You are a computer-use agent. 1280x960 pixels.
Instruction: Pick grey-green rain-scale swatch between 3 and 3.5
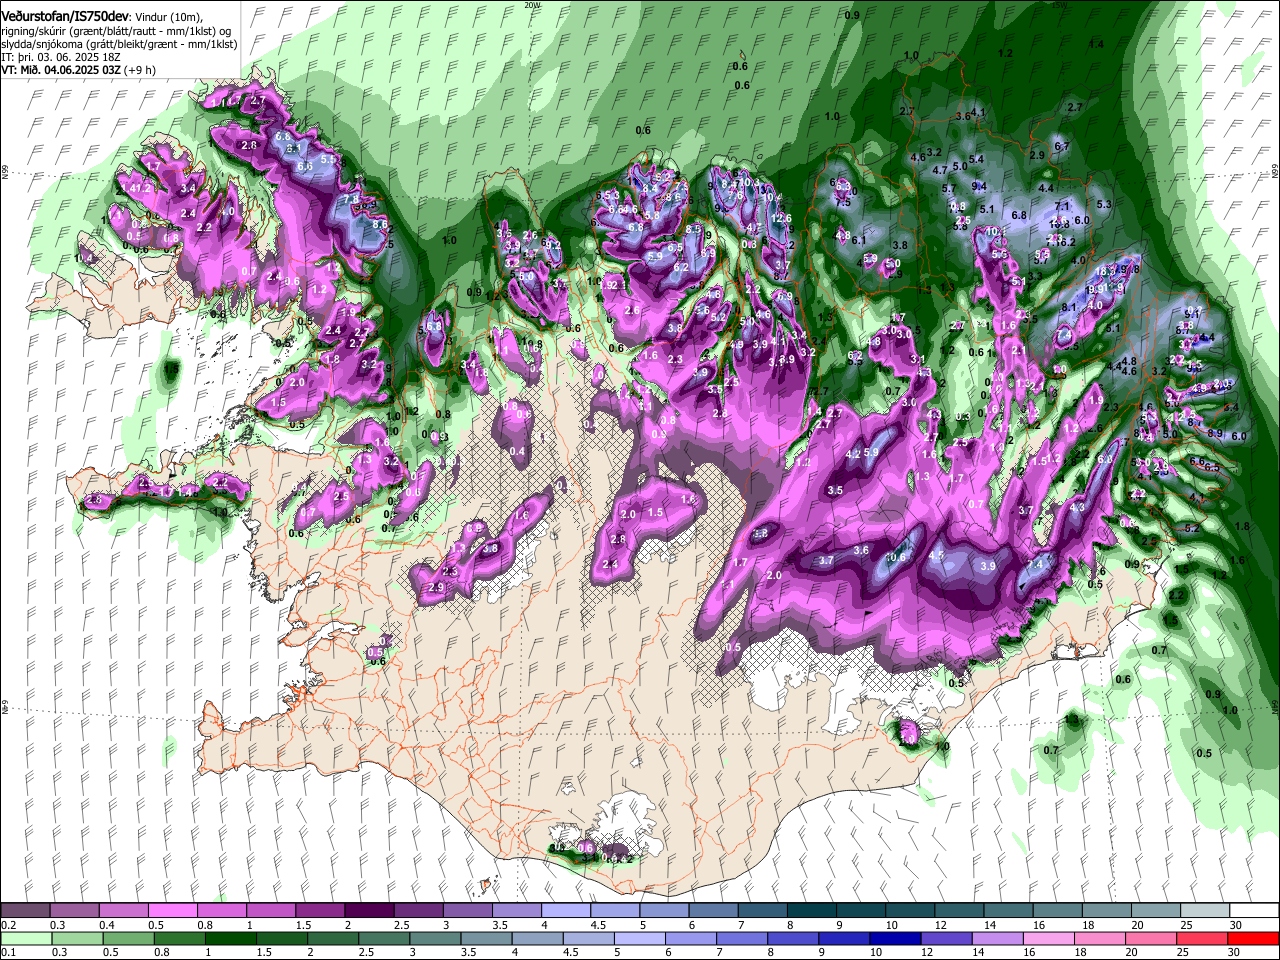[435, 939]
